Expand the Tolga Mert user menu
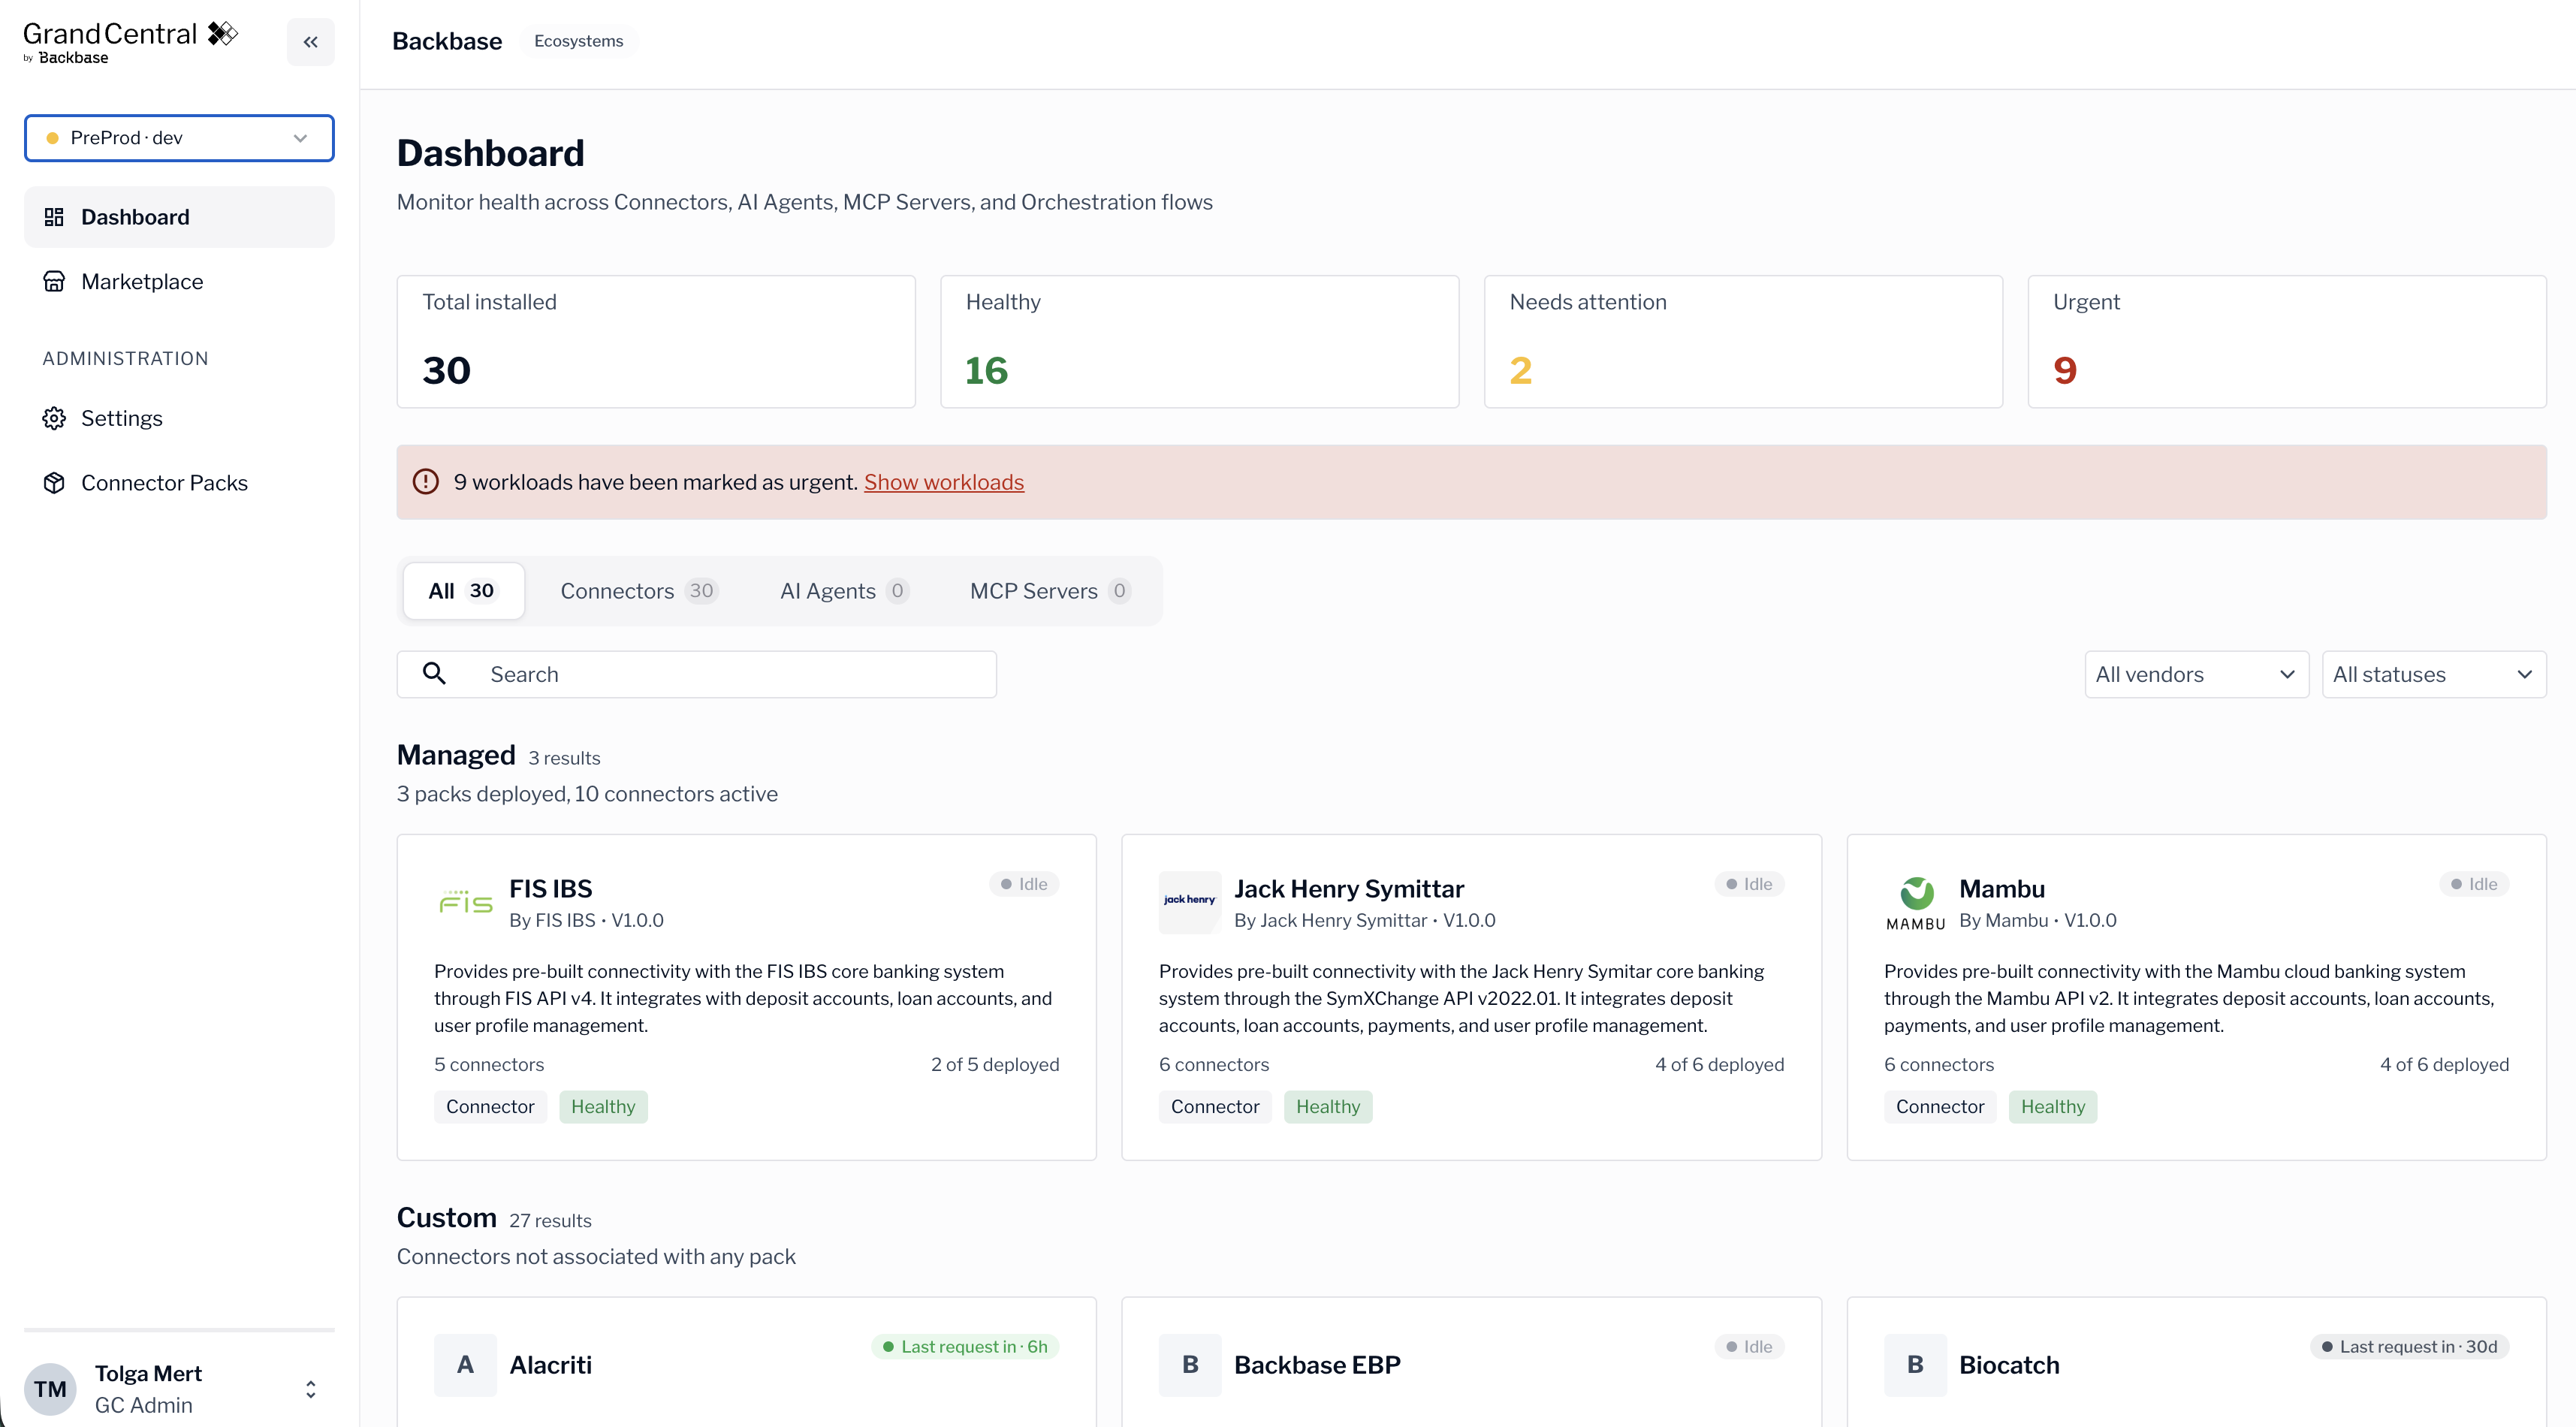2576x1427 pixels. [310, 1389]
